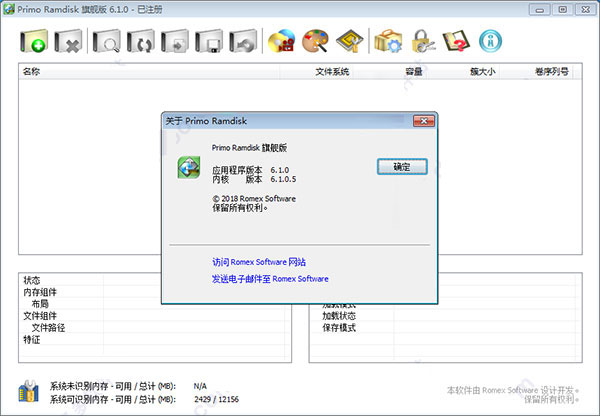600x416 pixels.
Task: Open the 访问 Romex Software 网站 link
Action: coord(259,262)
